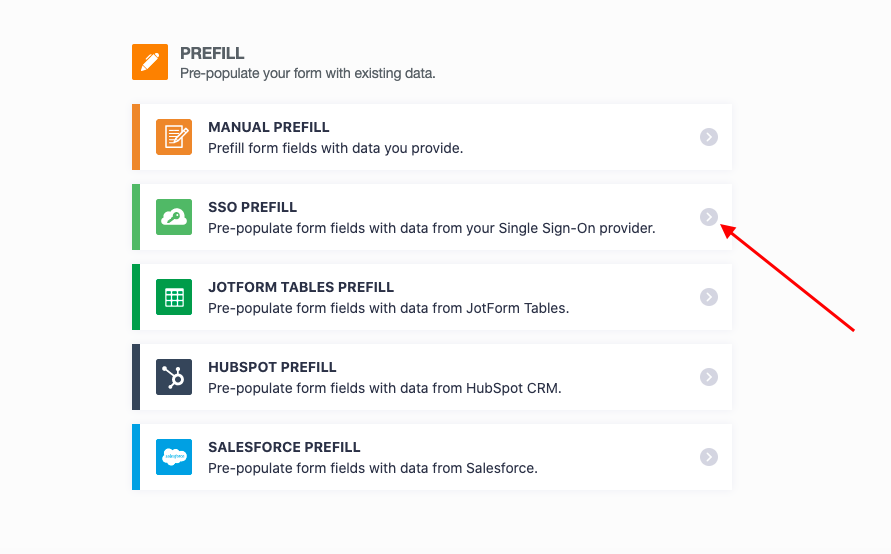Expand SSO Prefill with its arrow
This screenshot has width=891, height=554.
point(709,217)
